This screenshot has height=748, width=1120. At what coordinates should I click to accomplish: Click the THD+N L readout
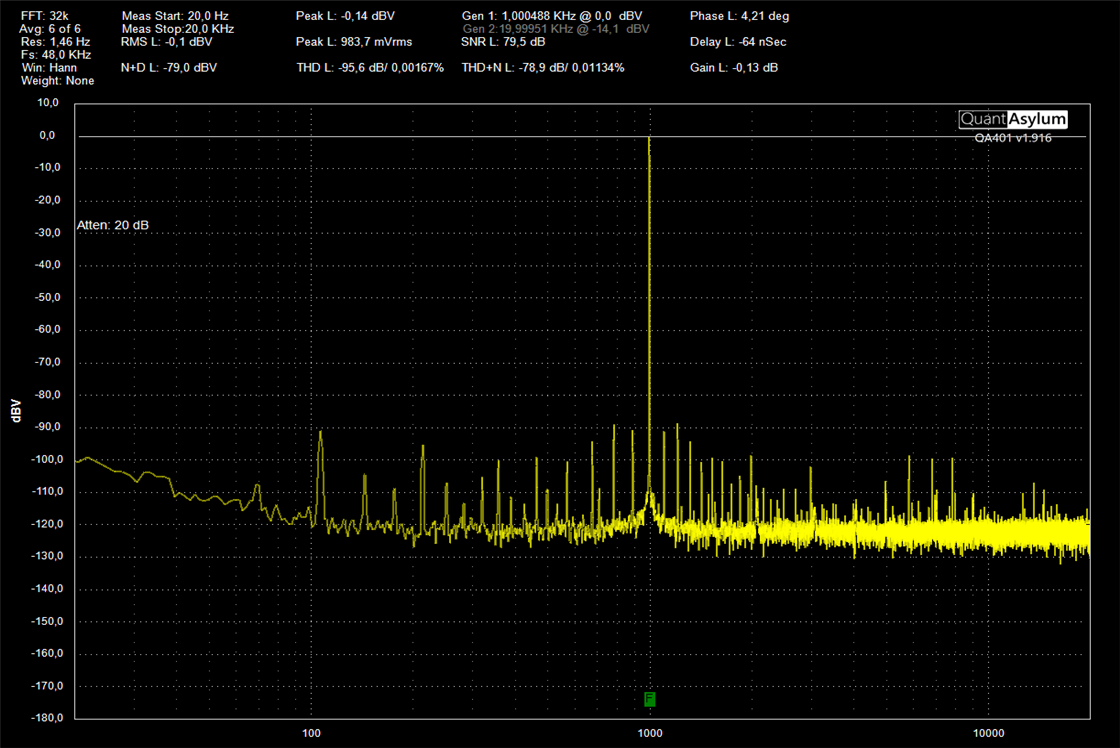pos(543,68)
